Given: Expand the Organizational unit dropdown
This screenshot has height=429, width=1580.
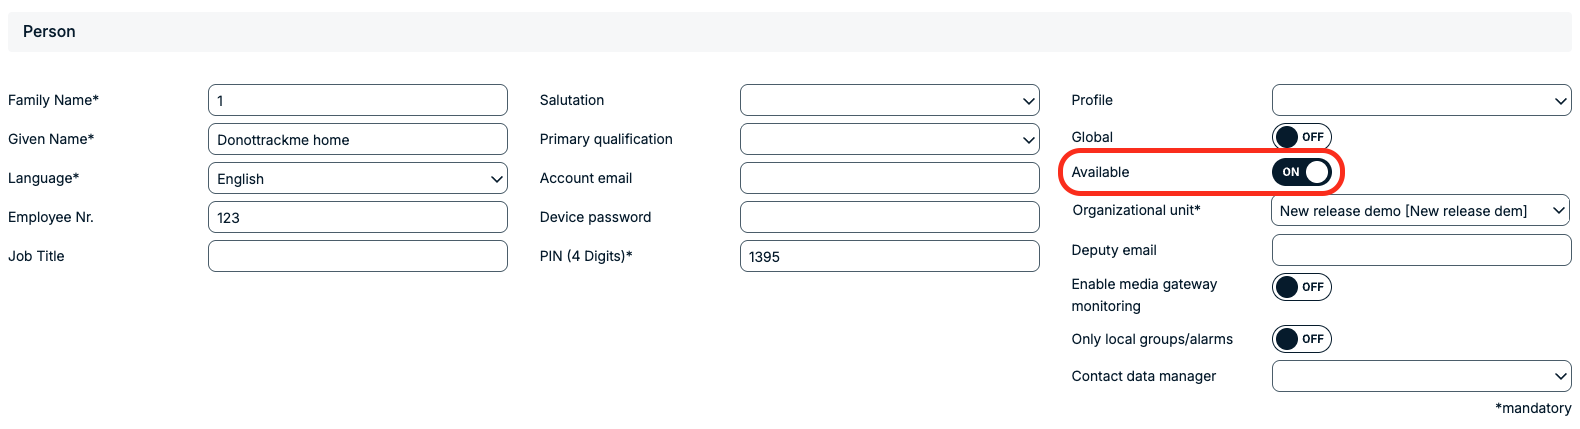Looking at the screenshot, I should pyautogui.click(x=1421, y=211).
